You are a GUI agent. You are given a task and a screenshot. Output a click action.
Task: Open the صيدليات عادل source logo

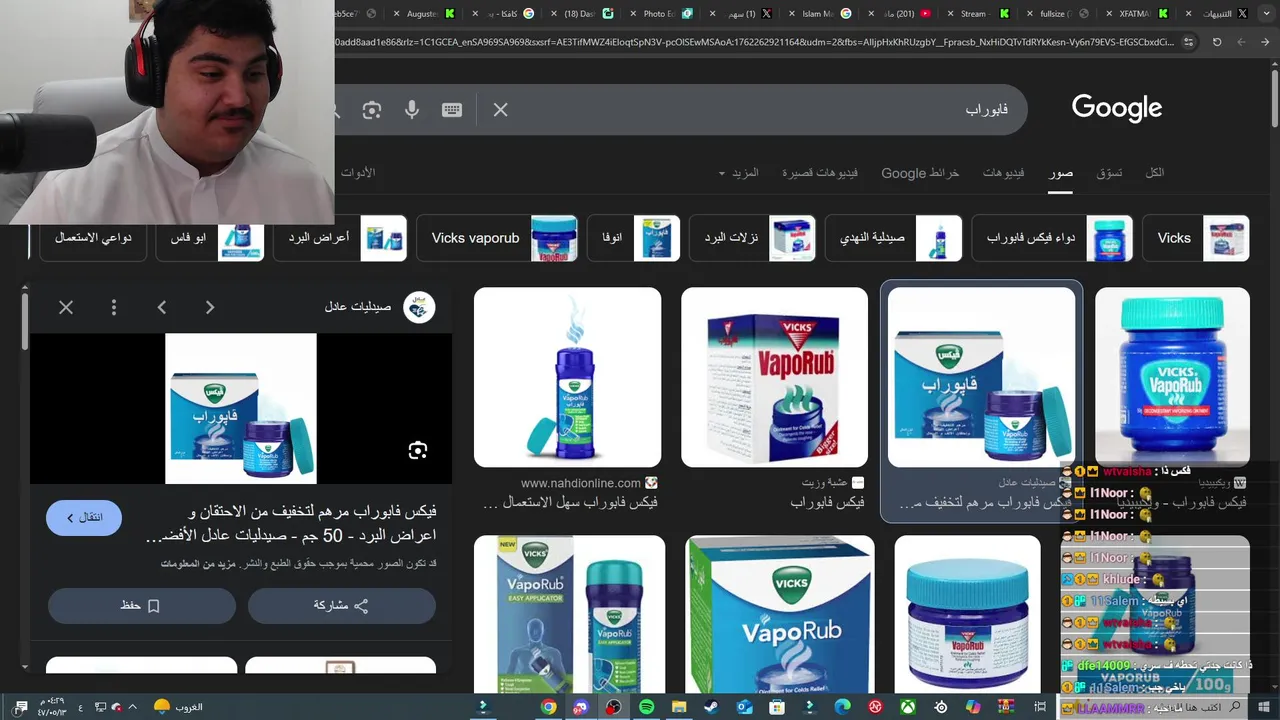419,307
